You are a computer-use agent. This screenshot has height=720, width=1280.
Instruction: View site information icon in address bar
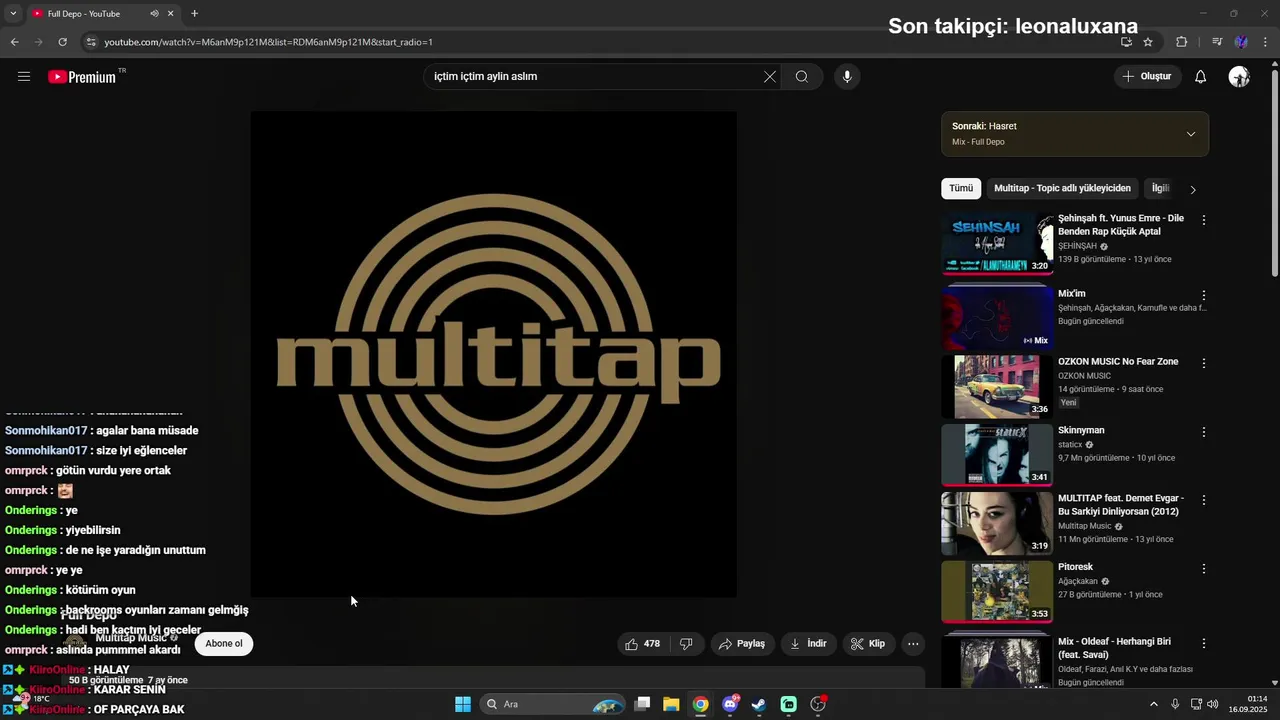point(91,42)
